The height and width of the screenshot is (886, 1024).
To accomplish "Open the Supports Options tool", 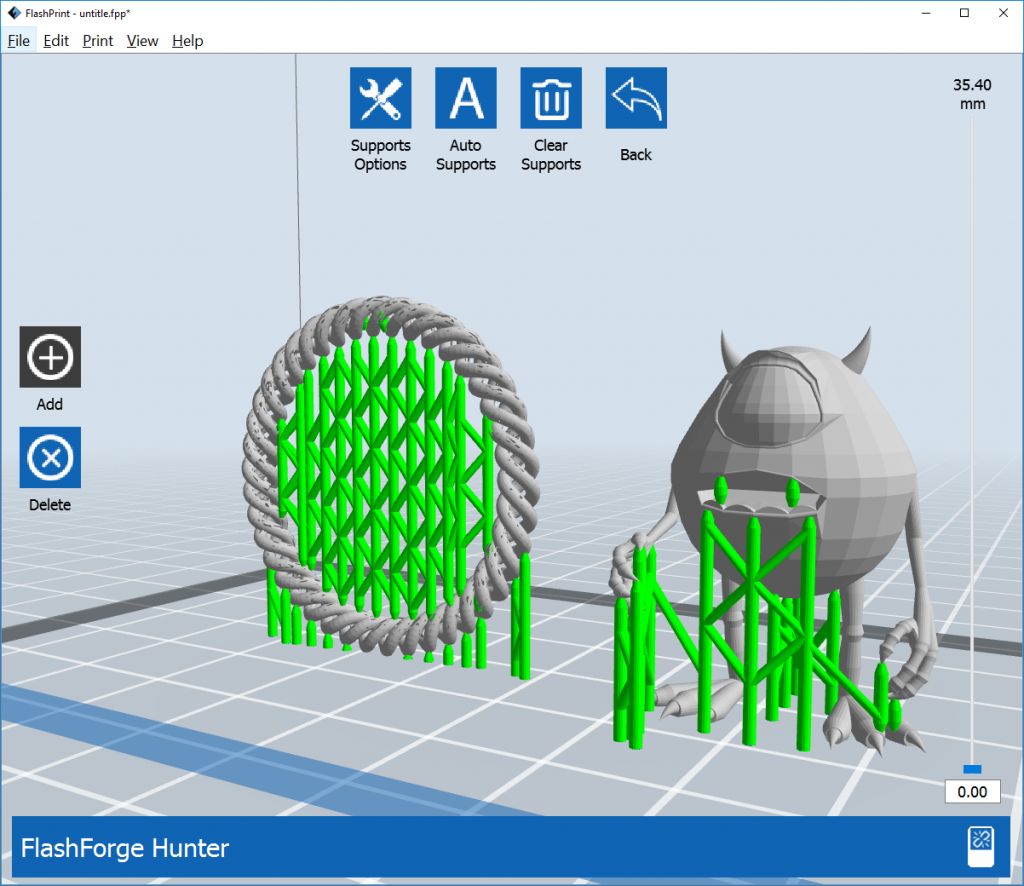I will (x=380, y=98).
